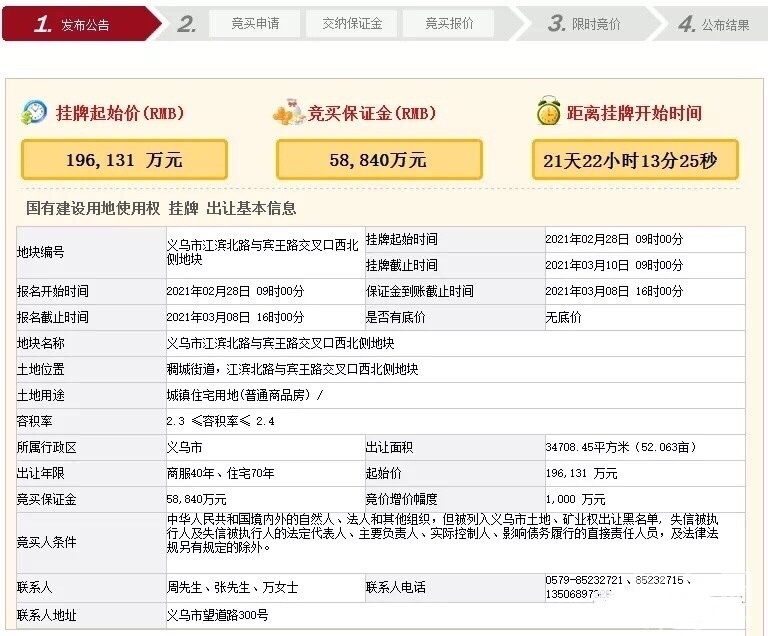This screenshot has height=636, width=768.
Task: Click the 竞价增价幅度 value 1,000 万元
Action: click(x=575, y=499)
